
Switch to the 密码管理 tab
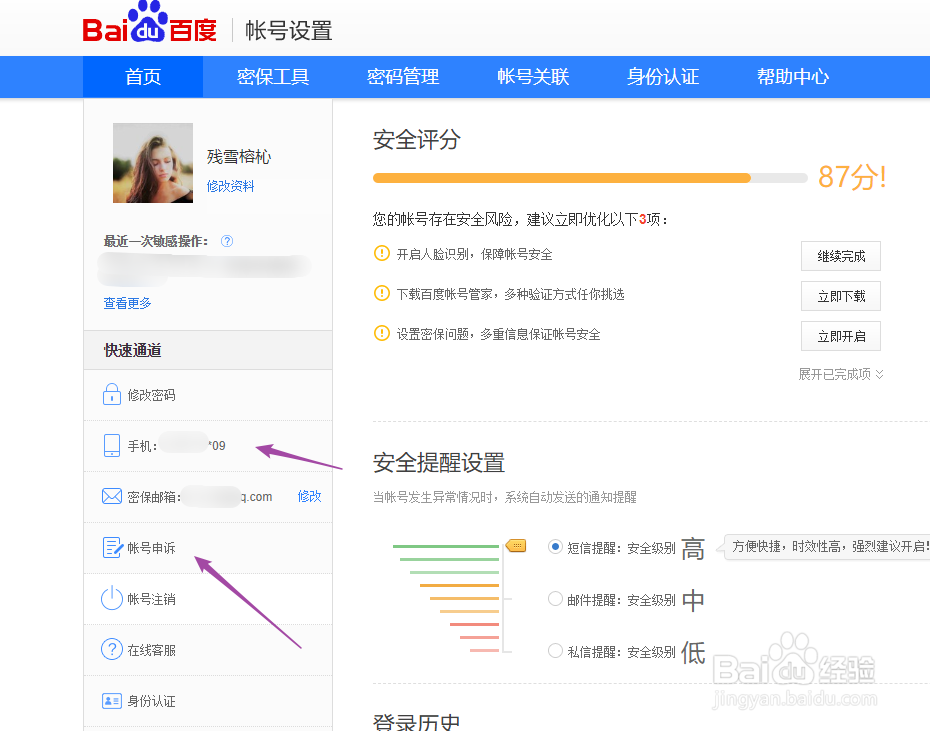click(x=403, y=76)
